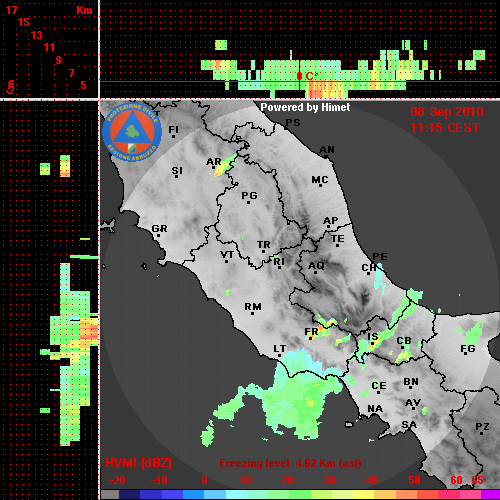Click the 65 value on the dBZ scale

[x=477, y=480]
